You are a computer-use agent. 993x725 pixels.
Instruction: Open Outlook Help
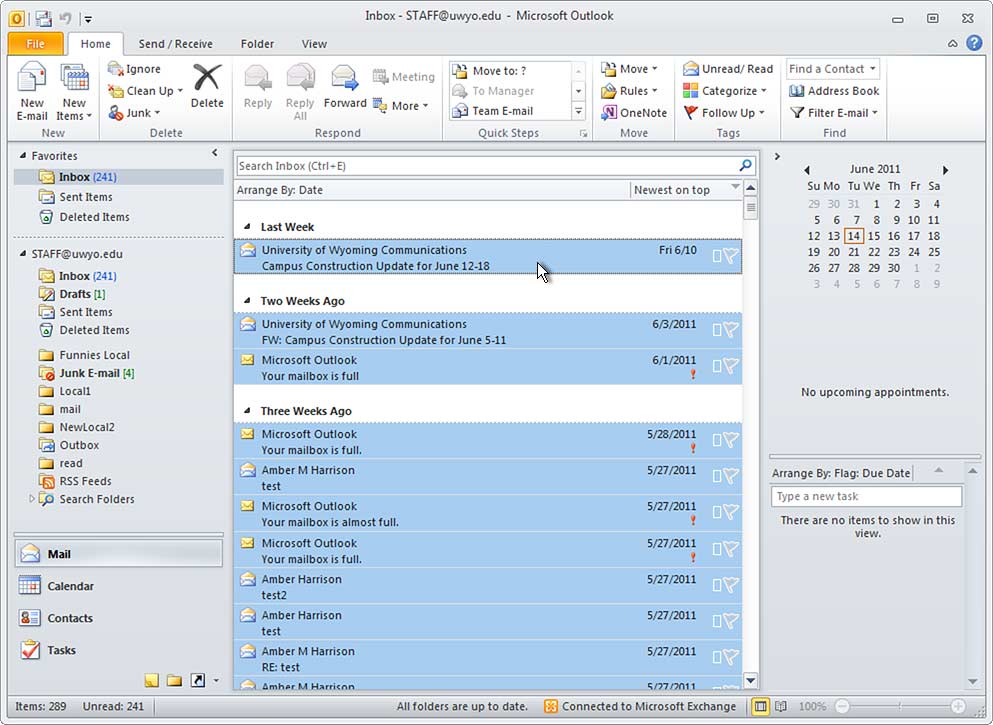tap(974, 42)
